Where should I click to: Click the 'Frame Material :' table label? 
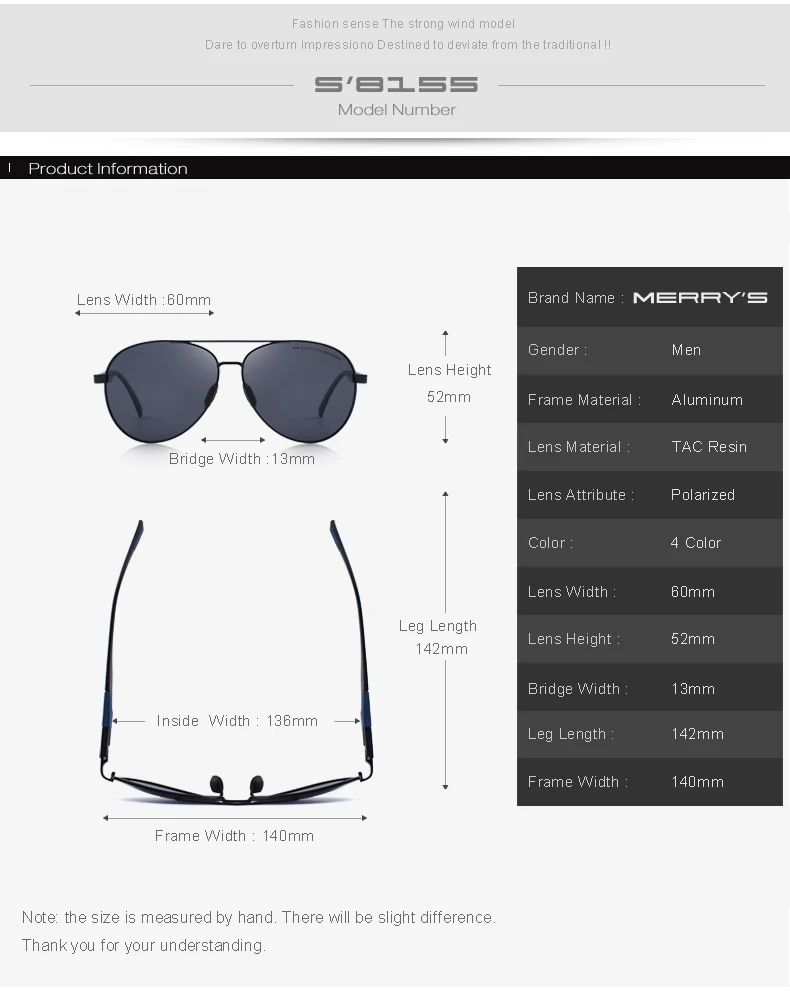click(x=584, y=400)
